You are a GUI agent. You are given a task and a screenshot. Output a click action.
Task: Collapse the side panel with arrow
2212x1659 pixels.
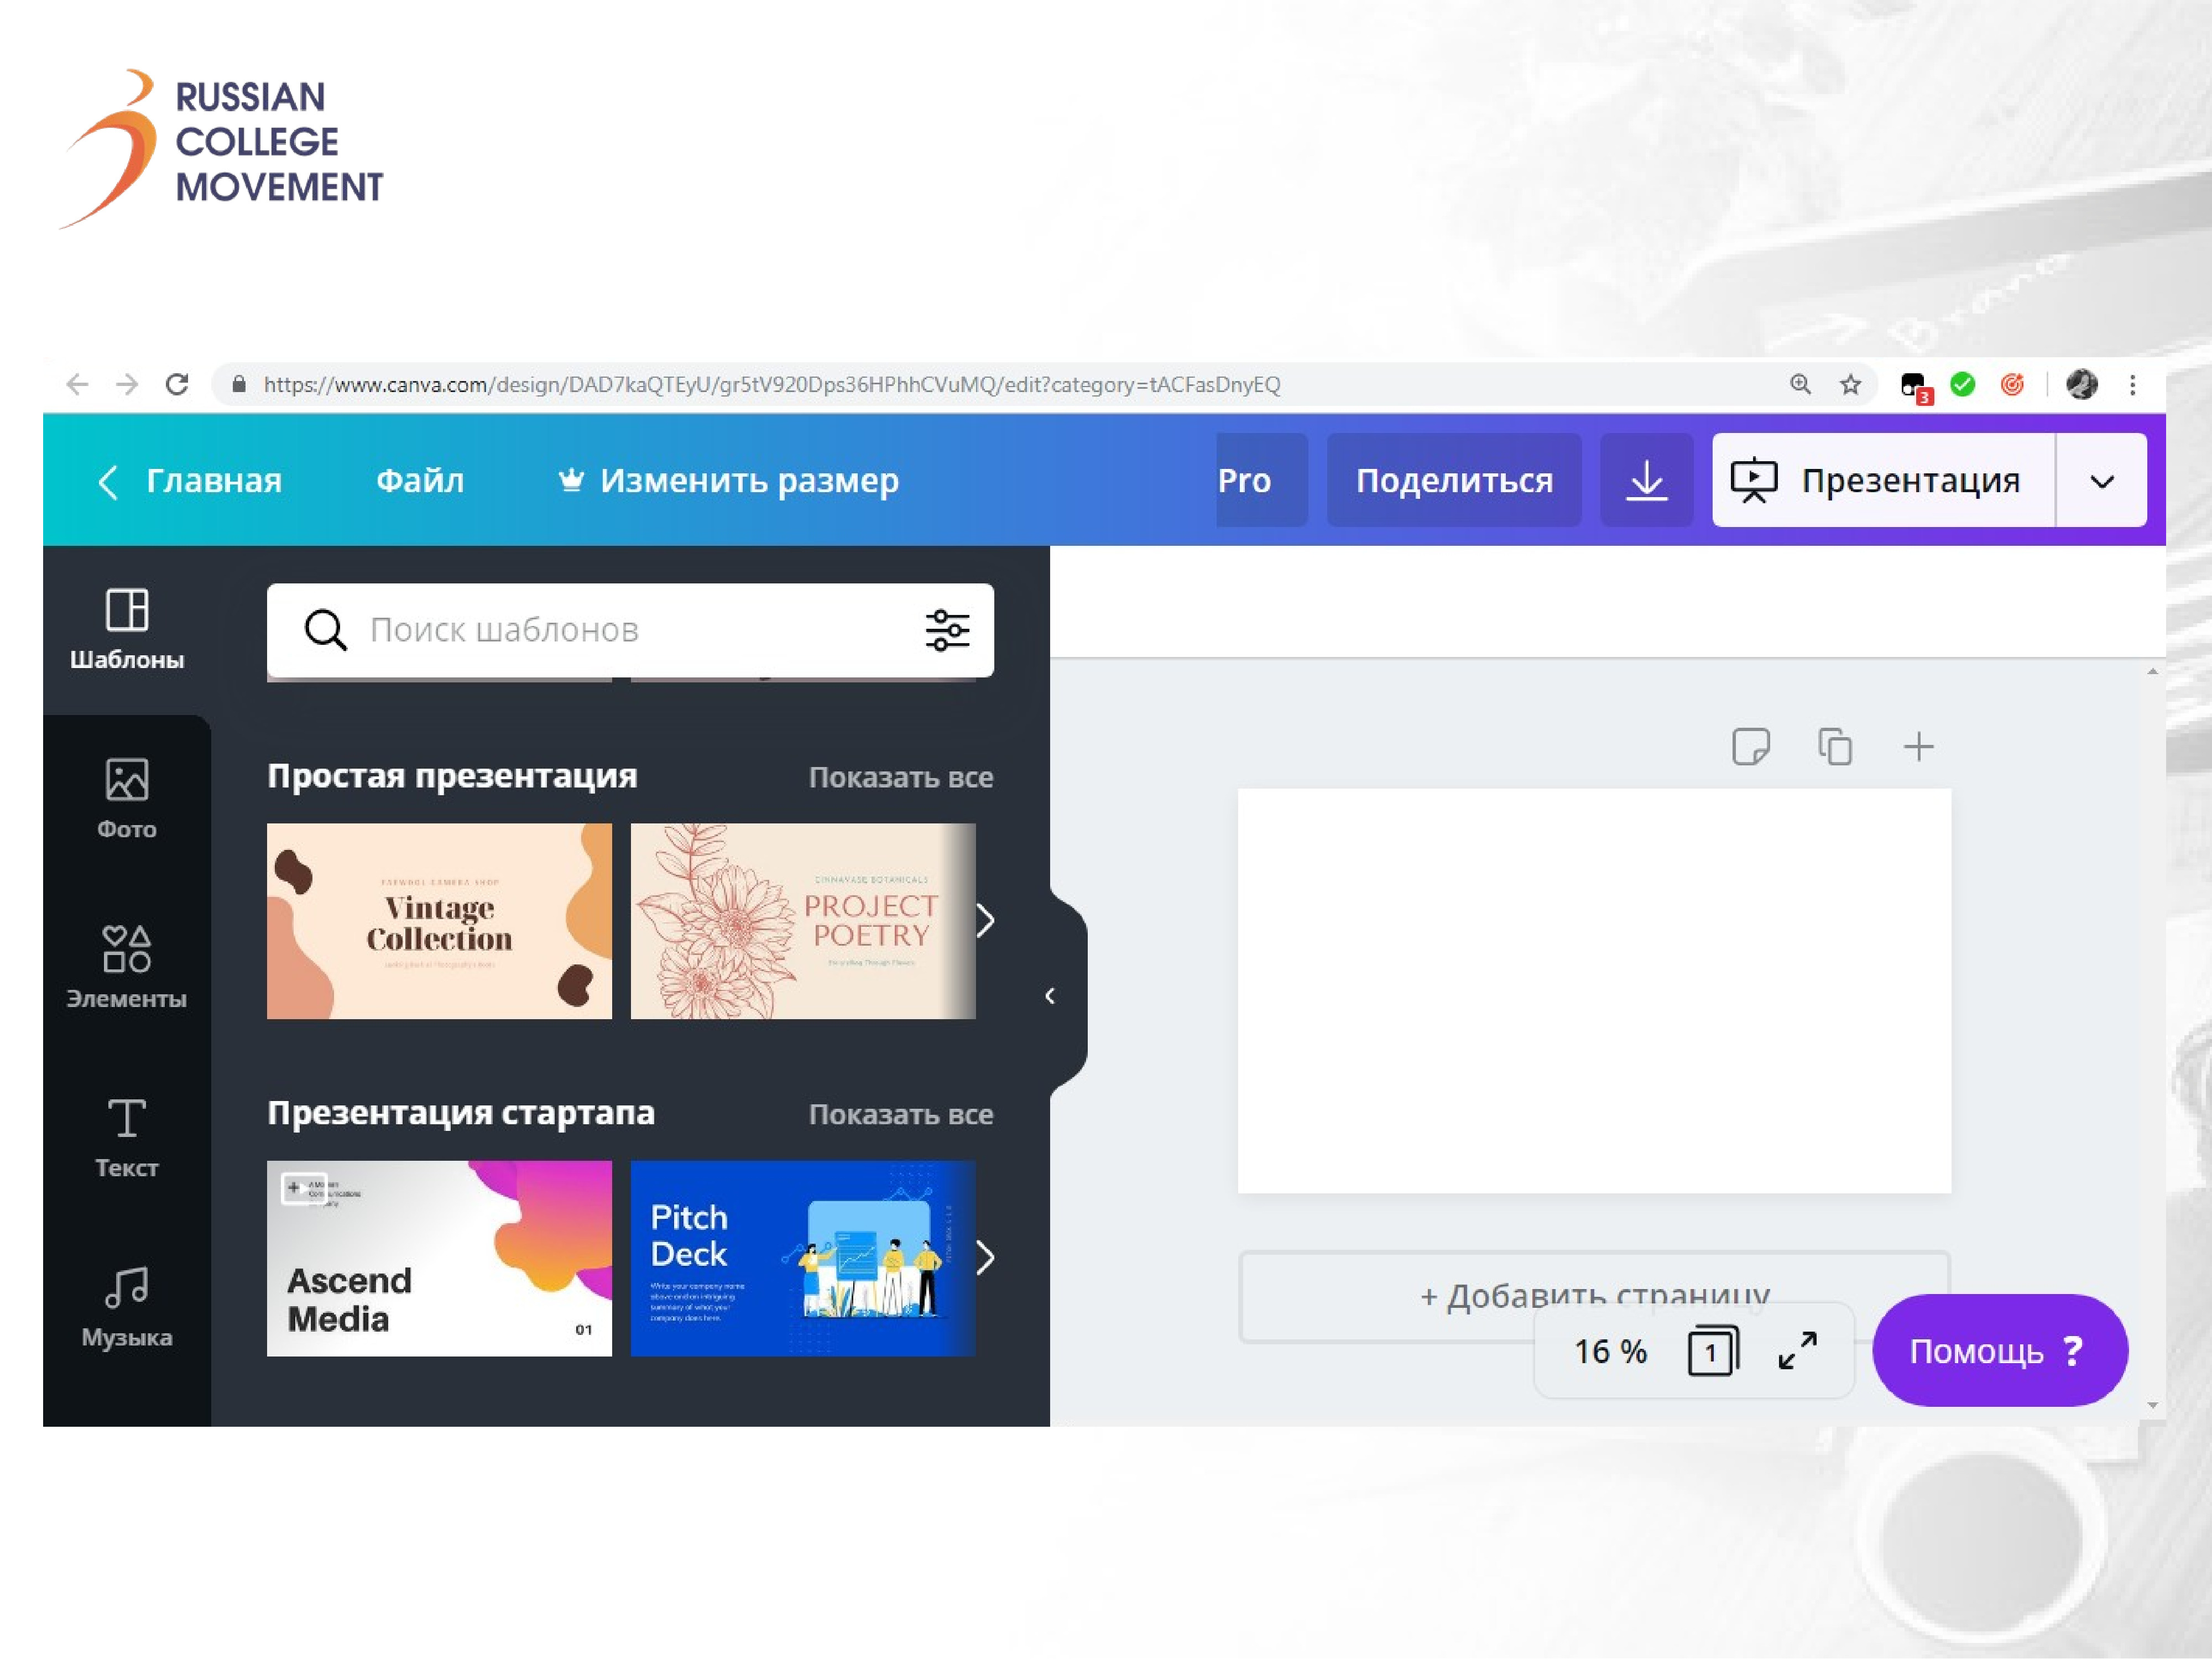tap(1050, 995)
